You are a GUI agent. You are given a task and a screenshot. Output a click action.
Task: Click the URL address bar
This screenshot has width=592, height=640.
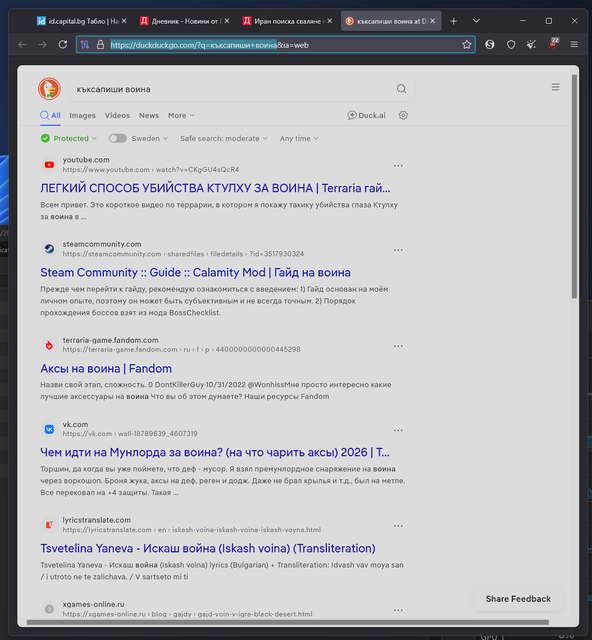point(276,45)
